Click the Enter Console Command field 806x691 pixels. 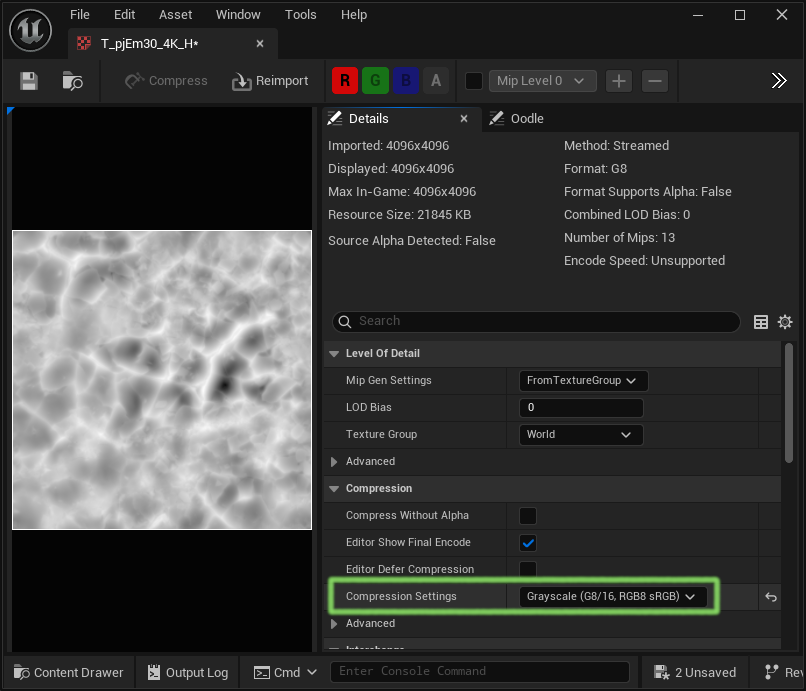(x=480, y=672)
